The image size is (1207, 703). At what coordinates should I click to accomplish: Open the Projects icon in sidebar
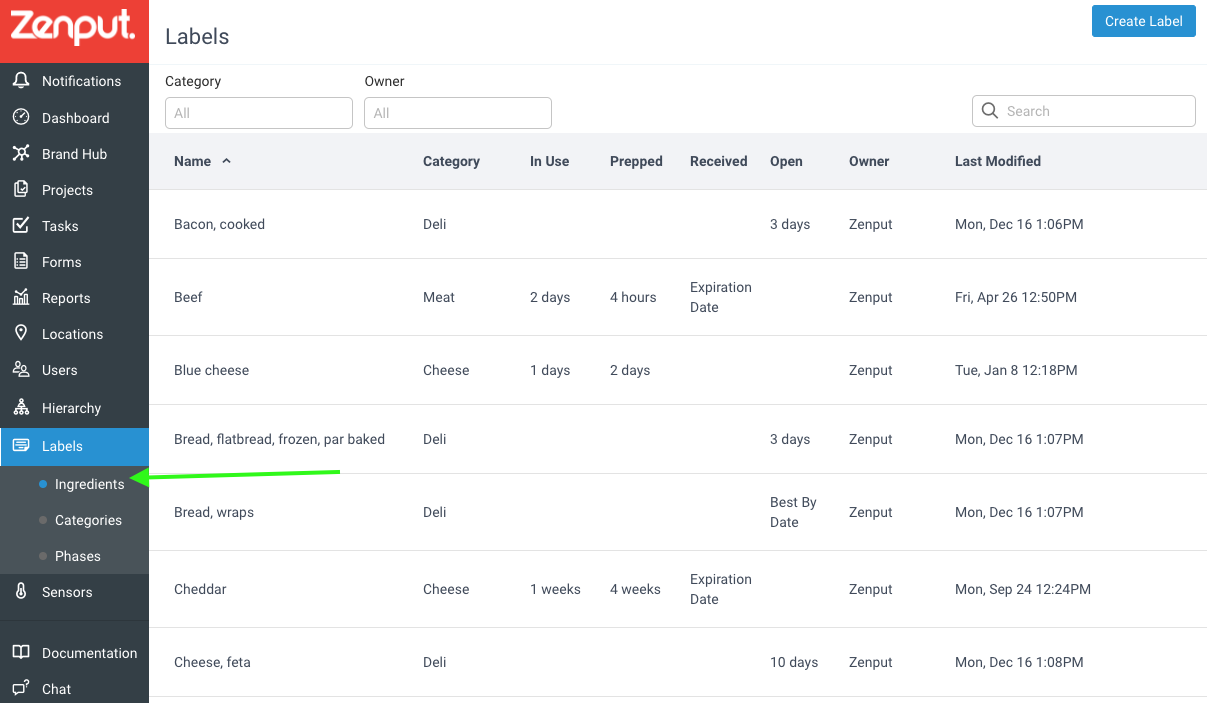tap(21, 189)
